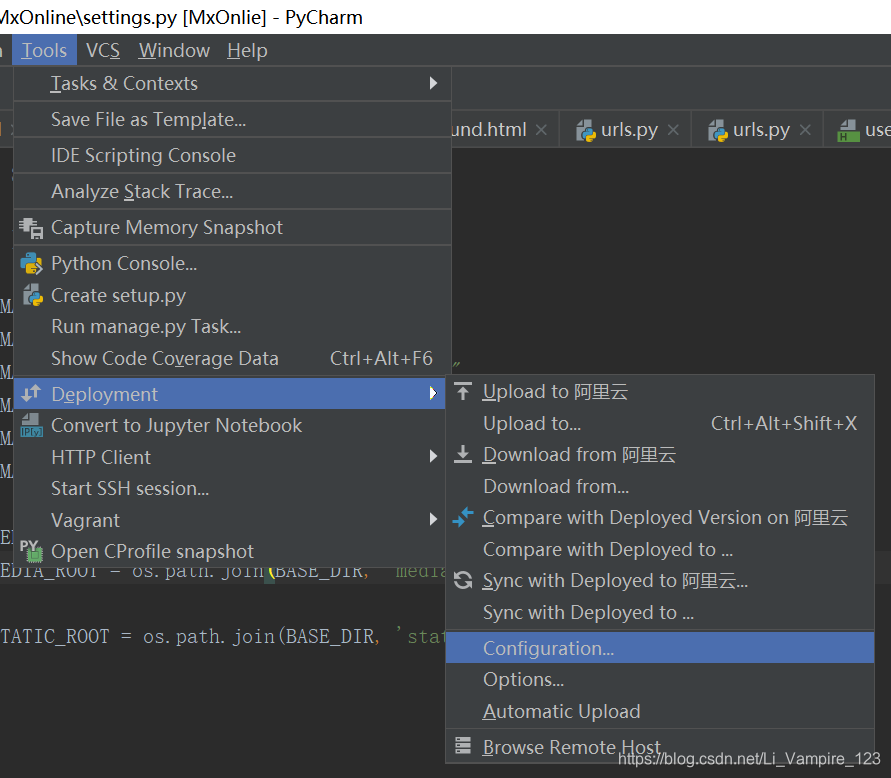Open the VCS menu
This screenshot has width=891, height=778.
(103, 51)
